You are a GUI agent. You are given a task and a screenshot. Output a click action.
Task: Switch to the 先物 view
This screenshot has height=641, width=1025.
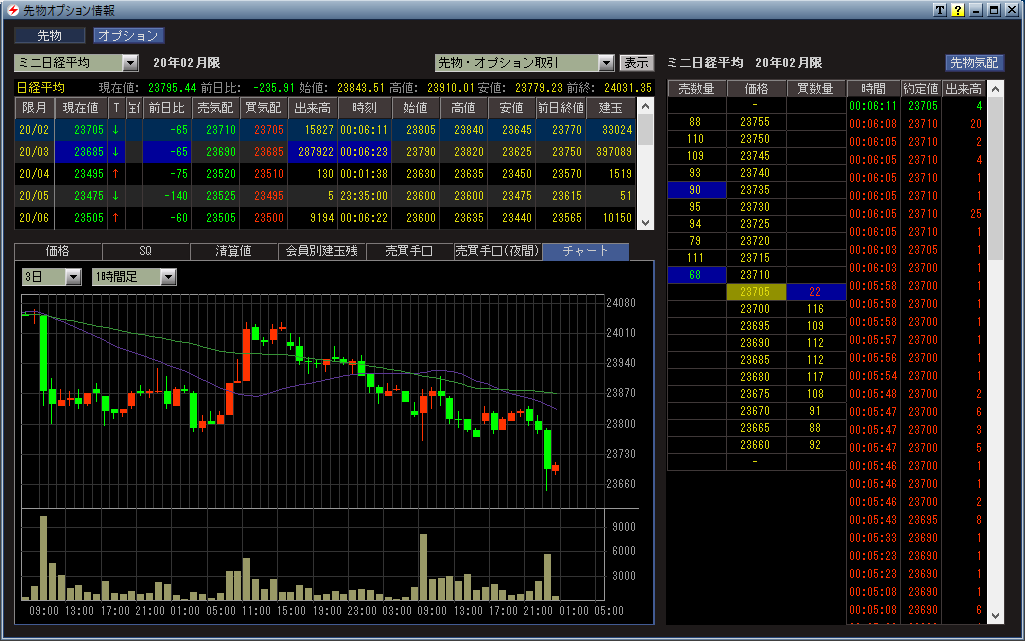tap(50, 36)
